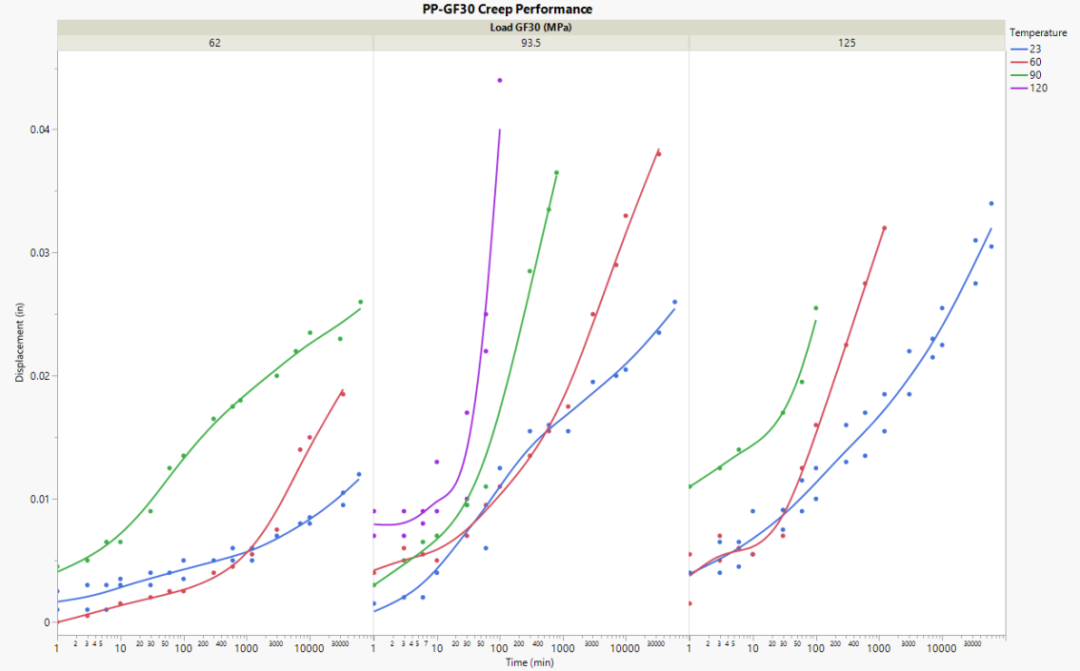Image resolution: width=1080 pixels, height=671 pixels.
Task: Select the green 90 legend entry
Action: pos(1026,75)
